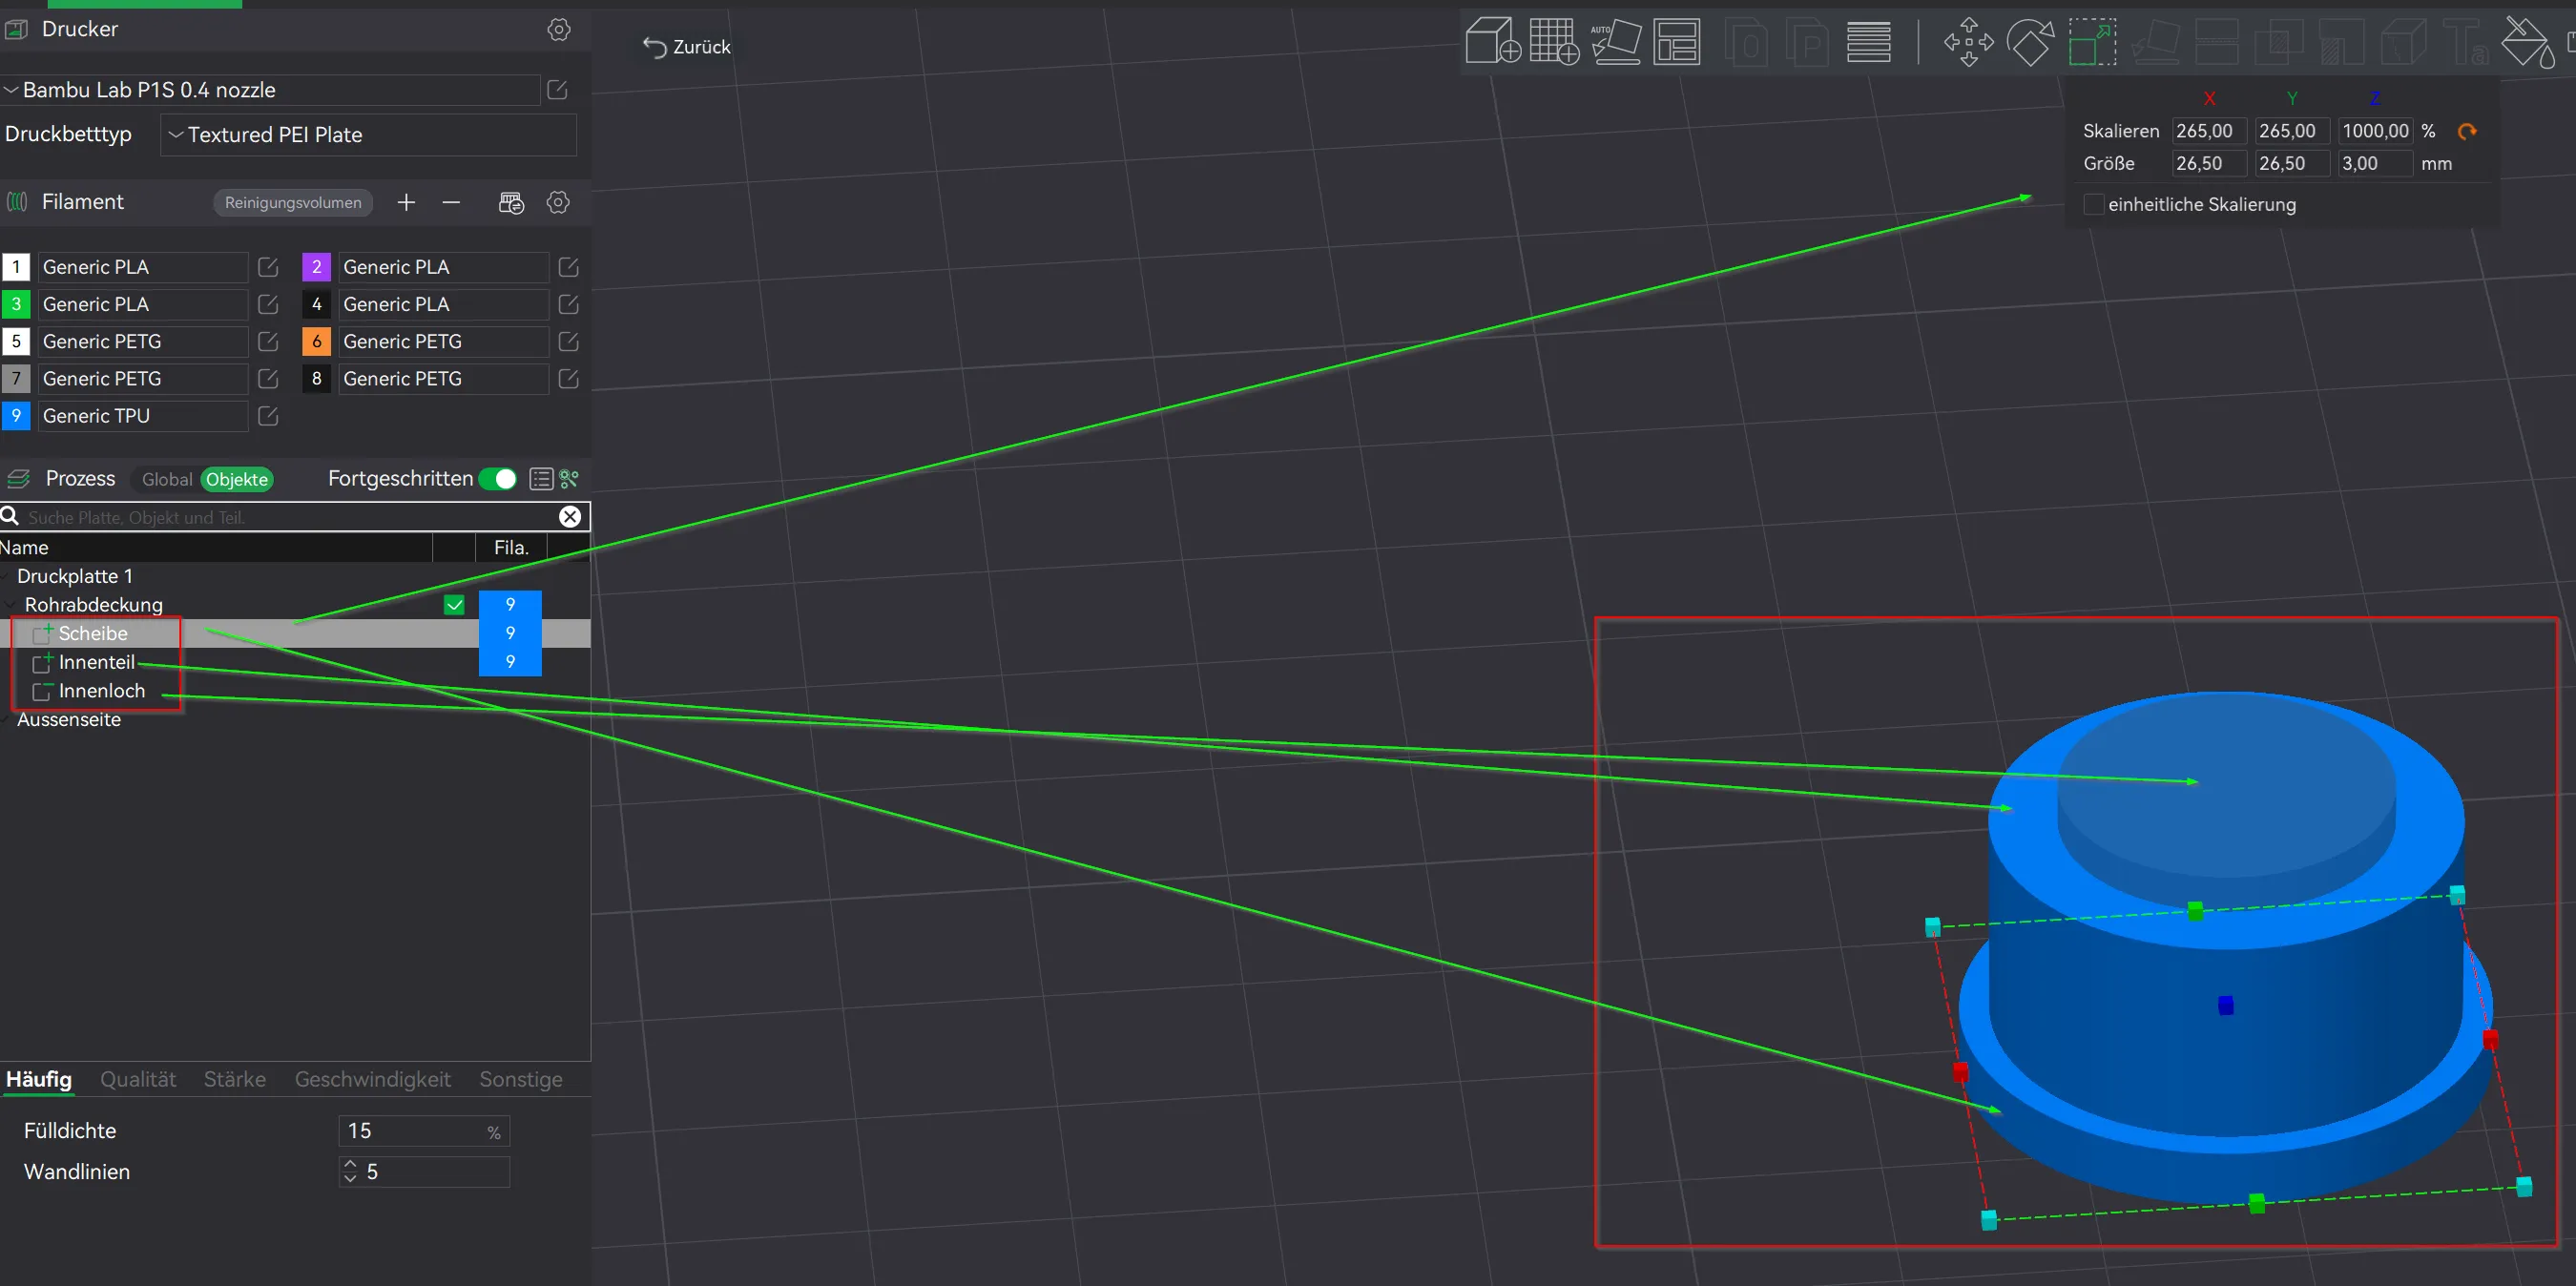Edit filament 3 Generic PLA preset
The image size is (2576, 1286).
click(x=268, y=304)
